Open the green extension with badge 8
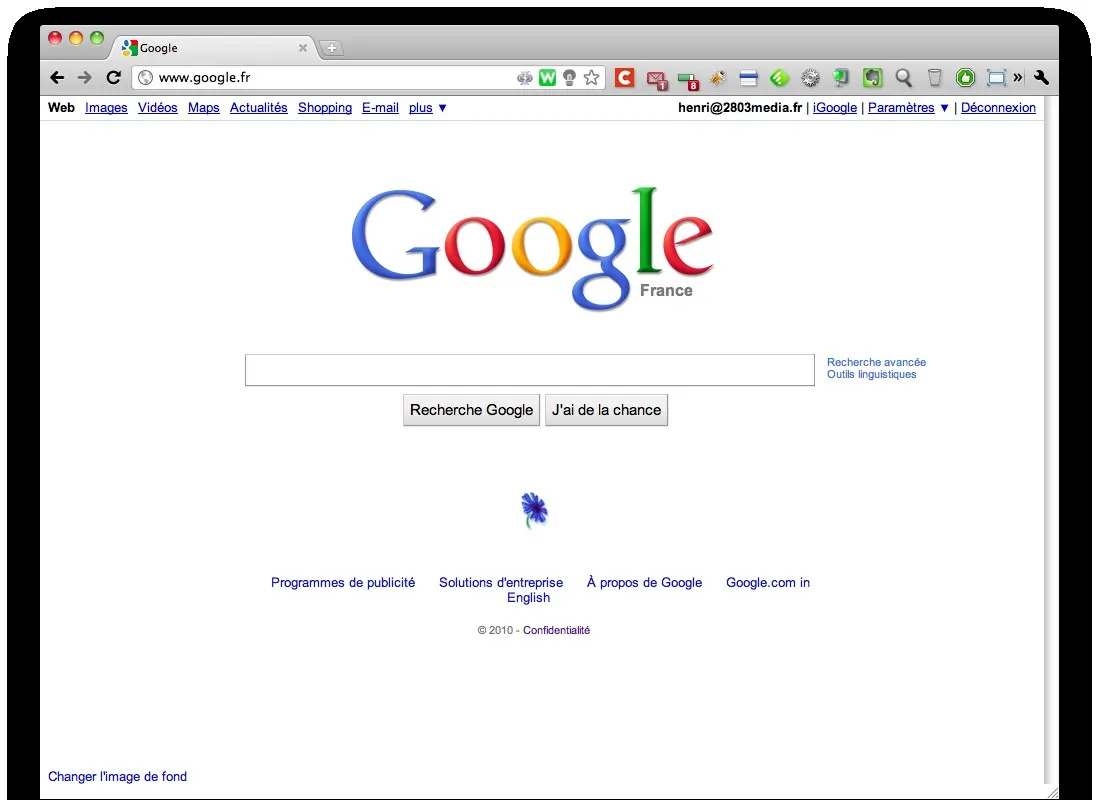 (x=689, y=81)
